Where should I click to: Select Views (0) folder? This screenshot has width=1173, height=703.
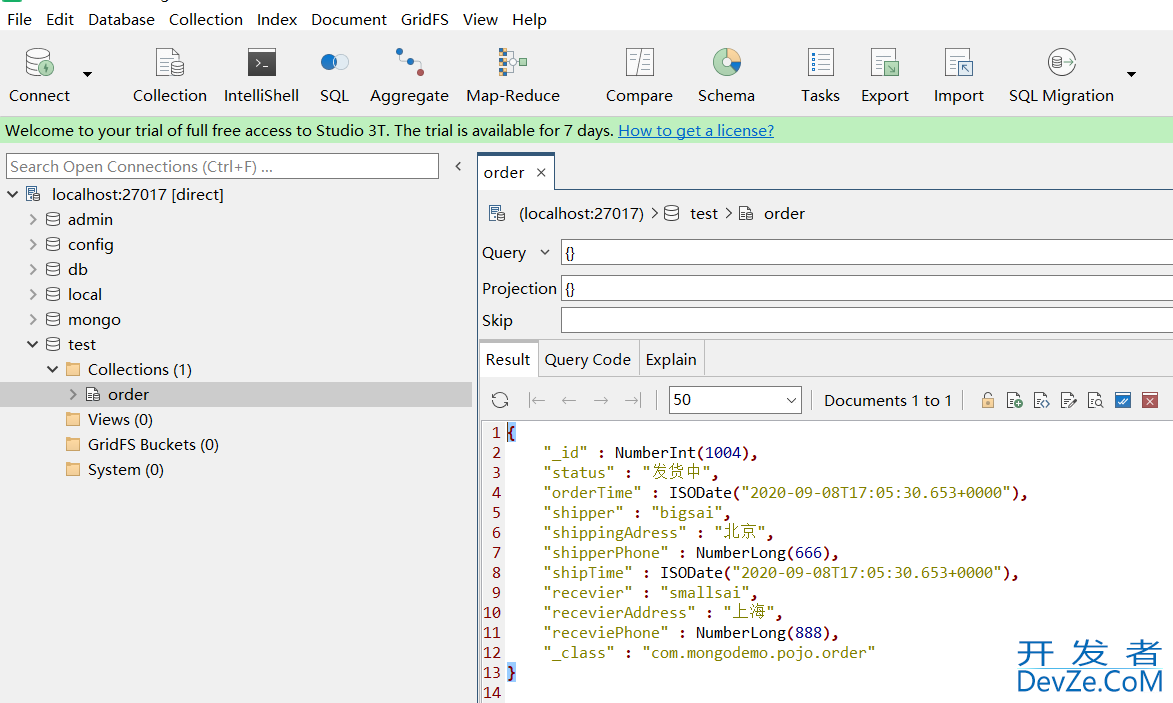pyautogui.click(x=120, y=420)
